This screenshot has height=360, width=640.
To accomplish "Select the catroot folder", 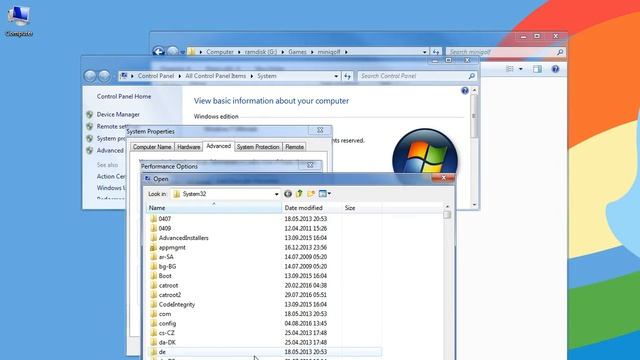I will (x=168, y=285).
